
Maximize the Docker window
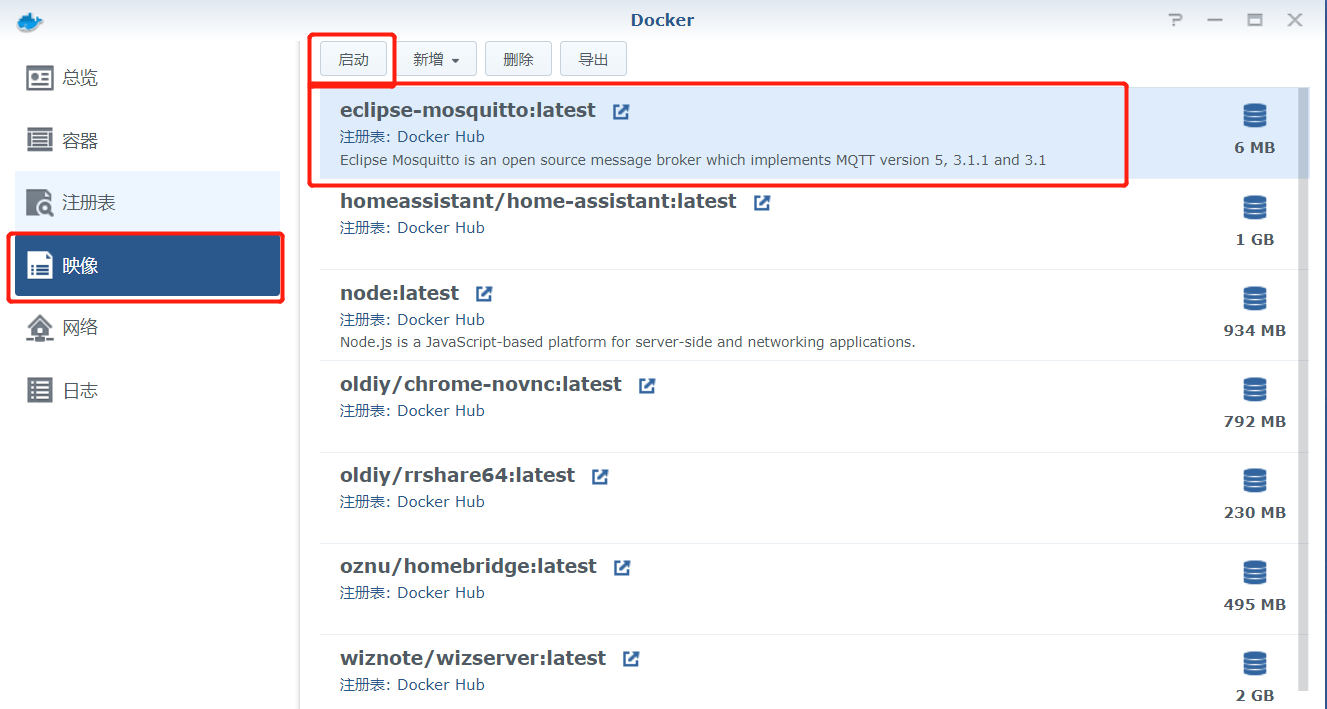click(1255, 20)
